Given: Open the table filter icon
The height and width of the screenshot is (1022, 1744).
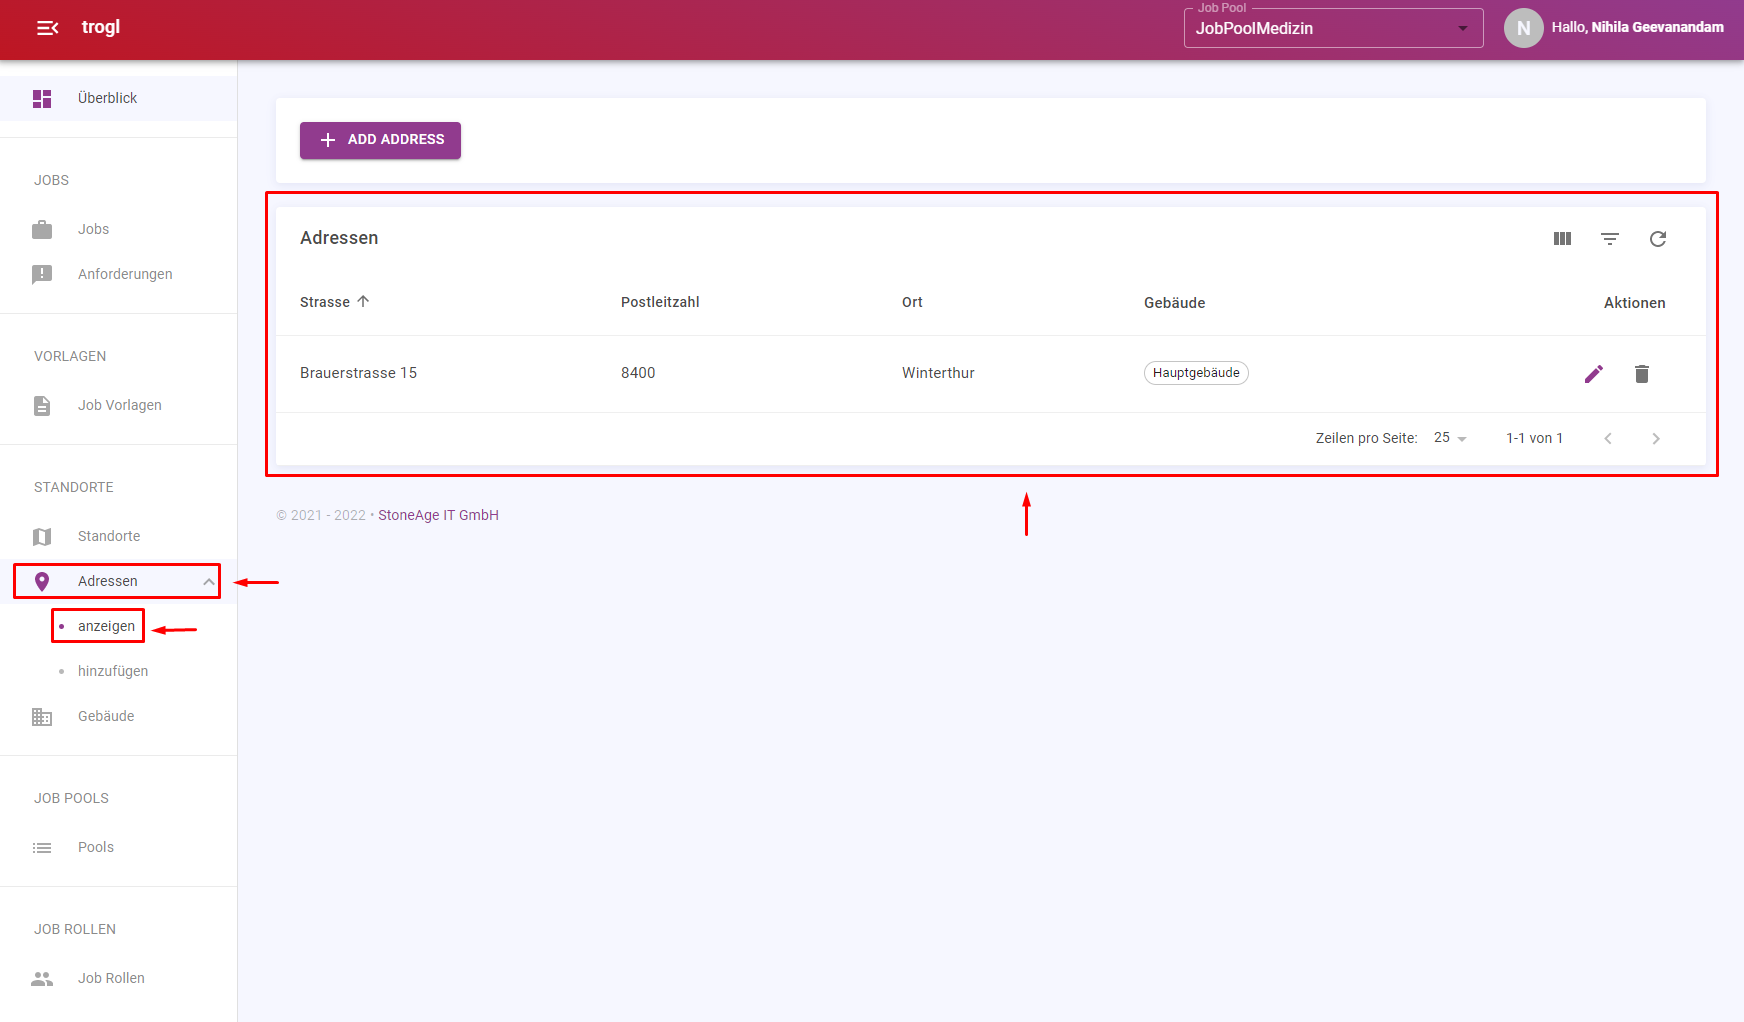Looking at the screenshot, I should tap(1610, 238).
